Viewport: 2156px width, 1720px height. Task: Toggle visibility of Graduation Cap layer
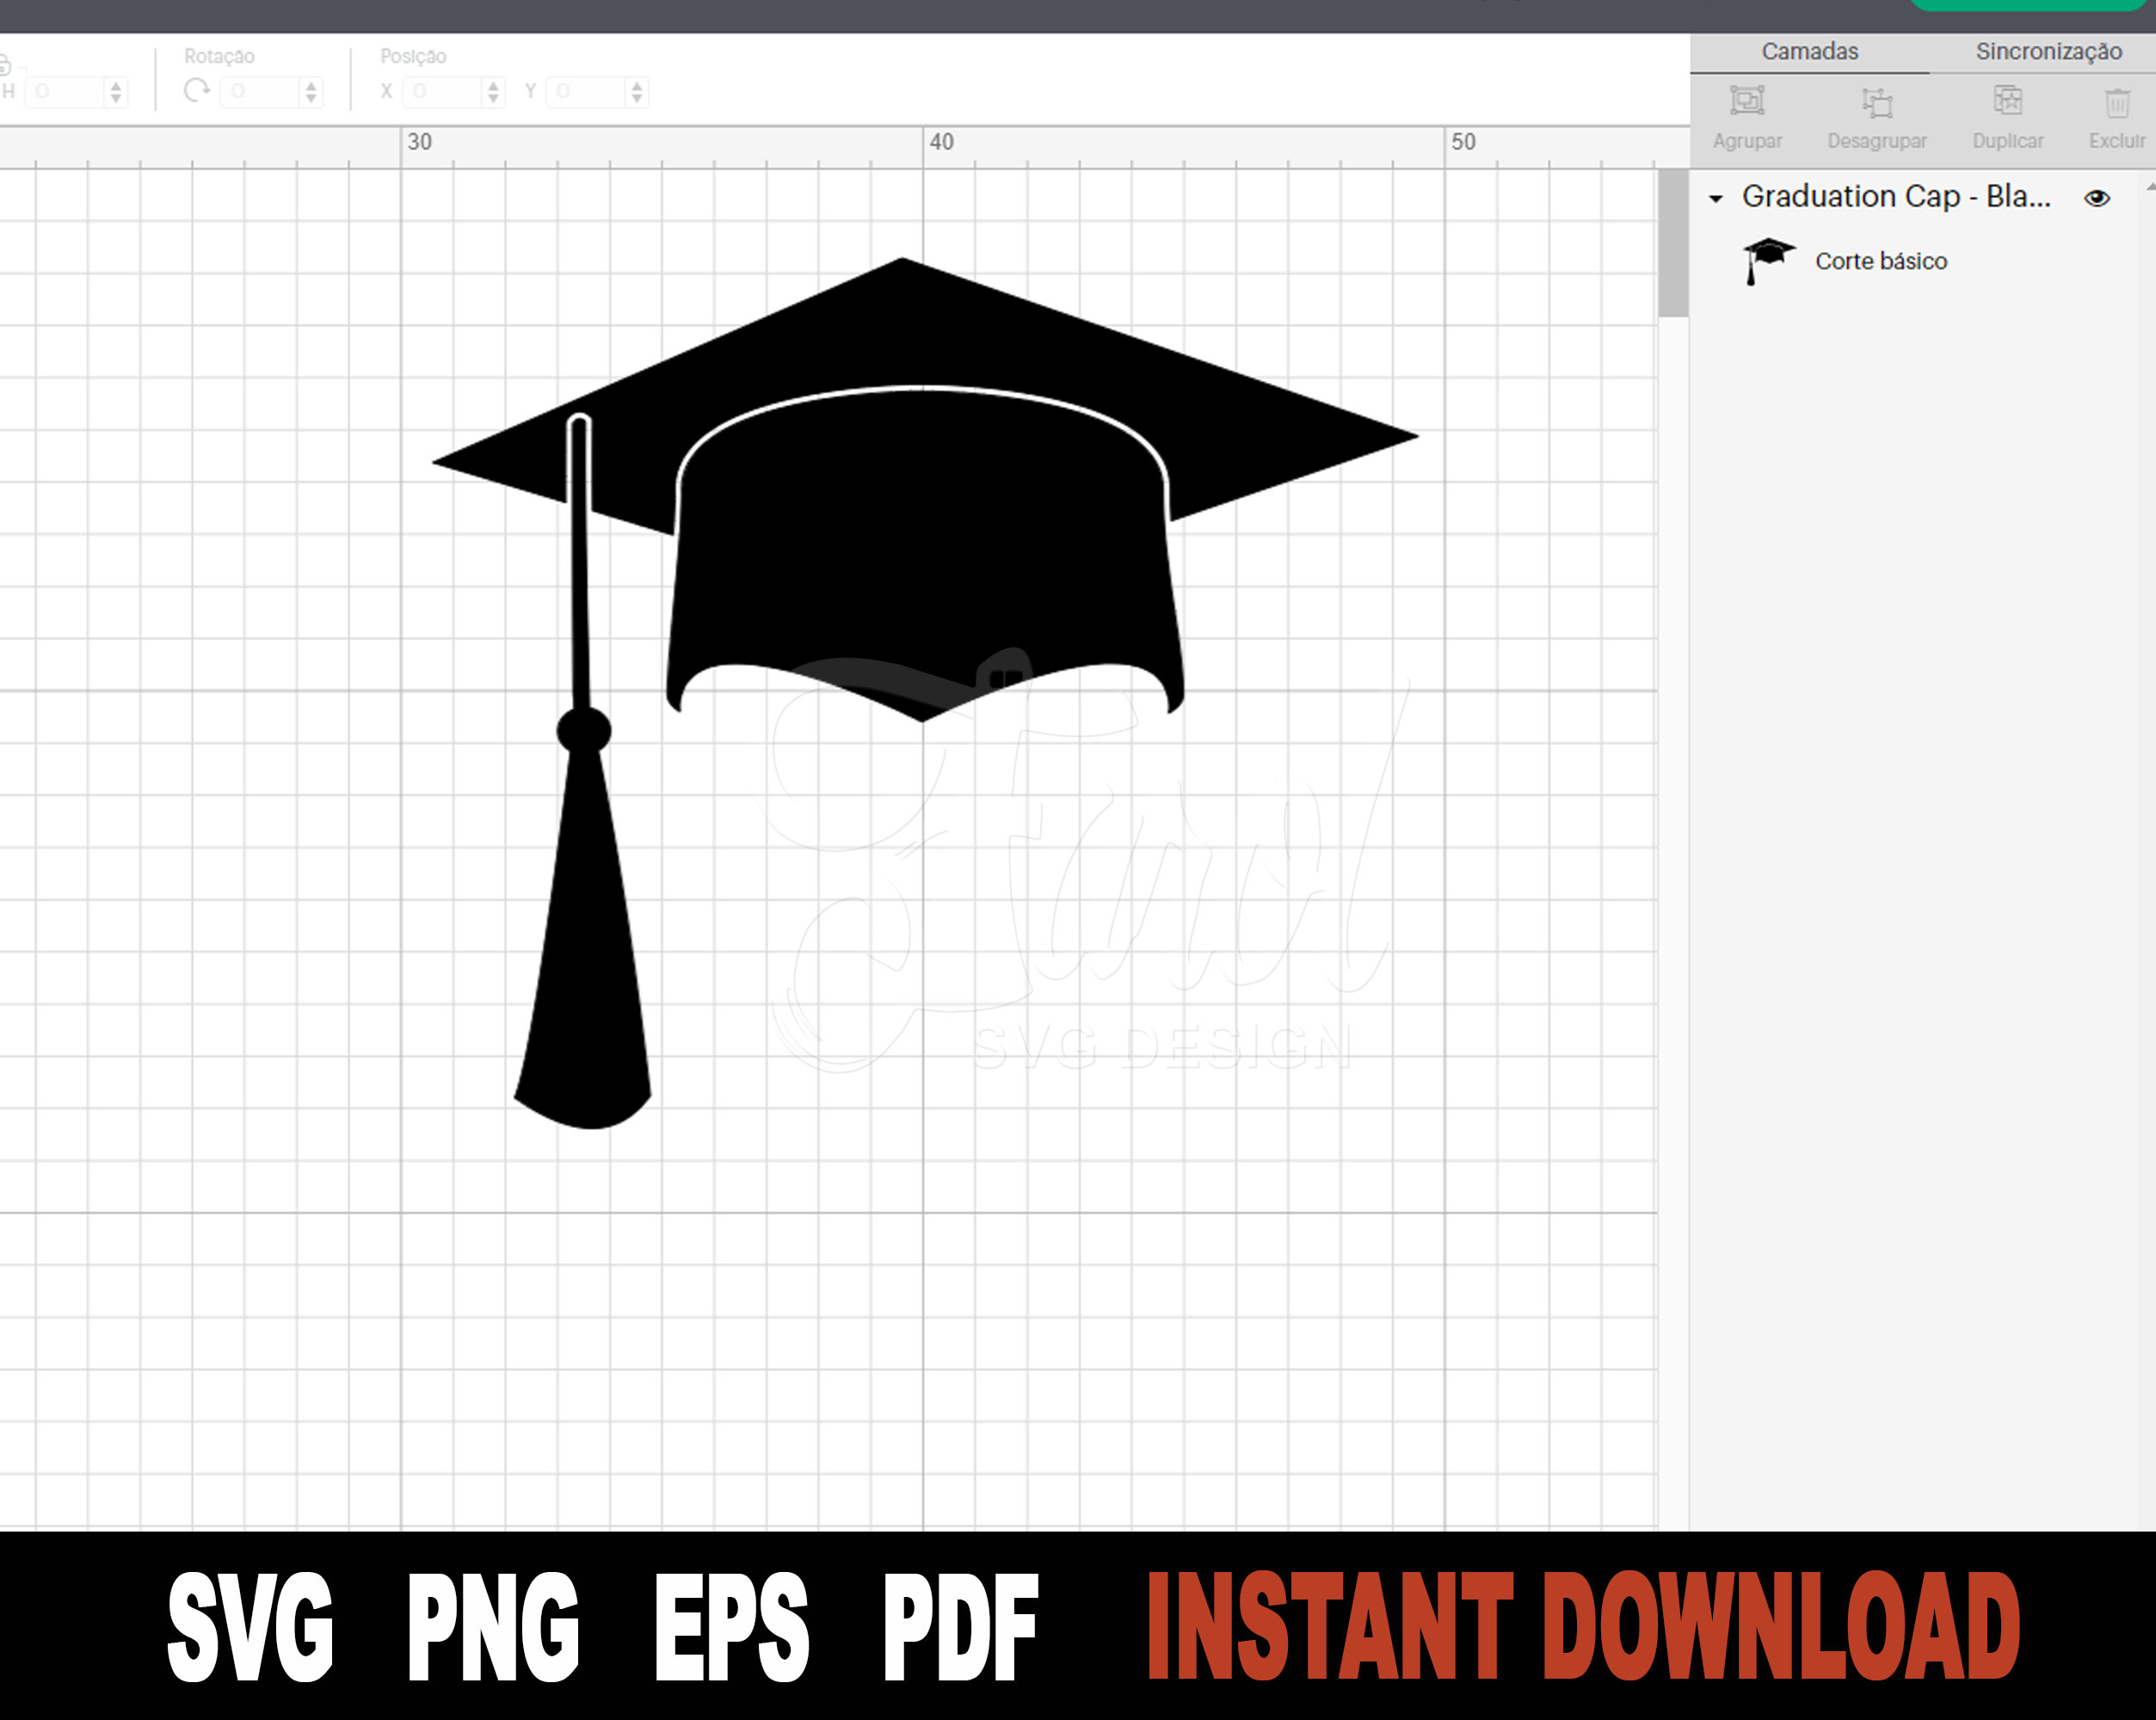[2097, 198]
